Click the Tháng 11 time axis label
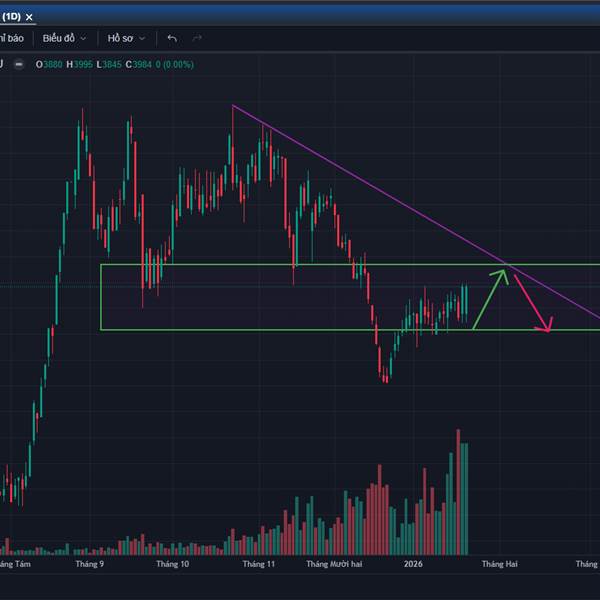The image size is (600, 600). [257, 564]
